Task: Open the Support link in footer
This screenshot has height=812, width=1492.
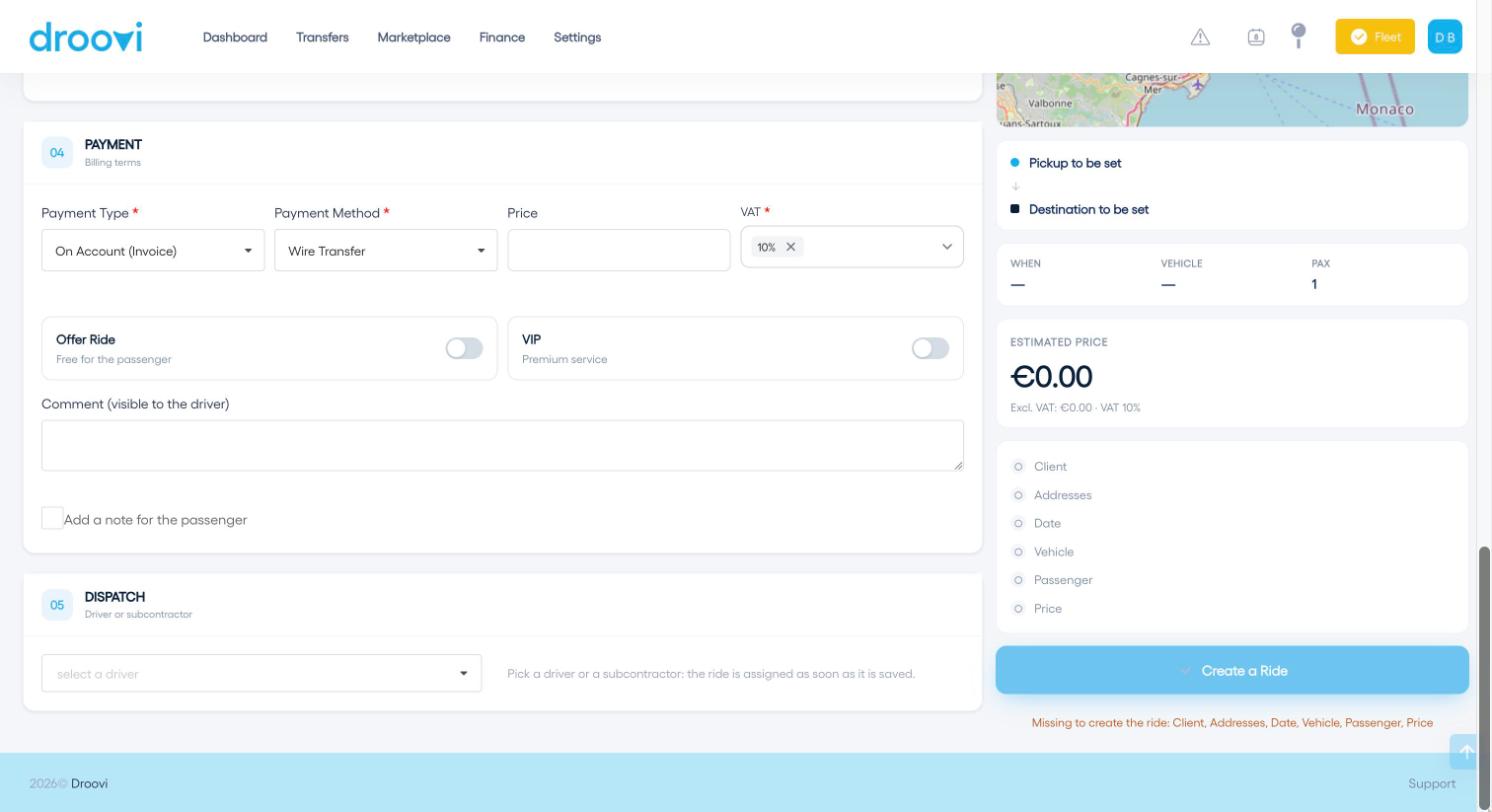Action: point(1431,783)
